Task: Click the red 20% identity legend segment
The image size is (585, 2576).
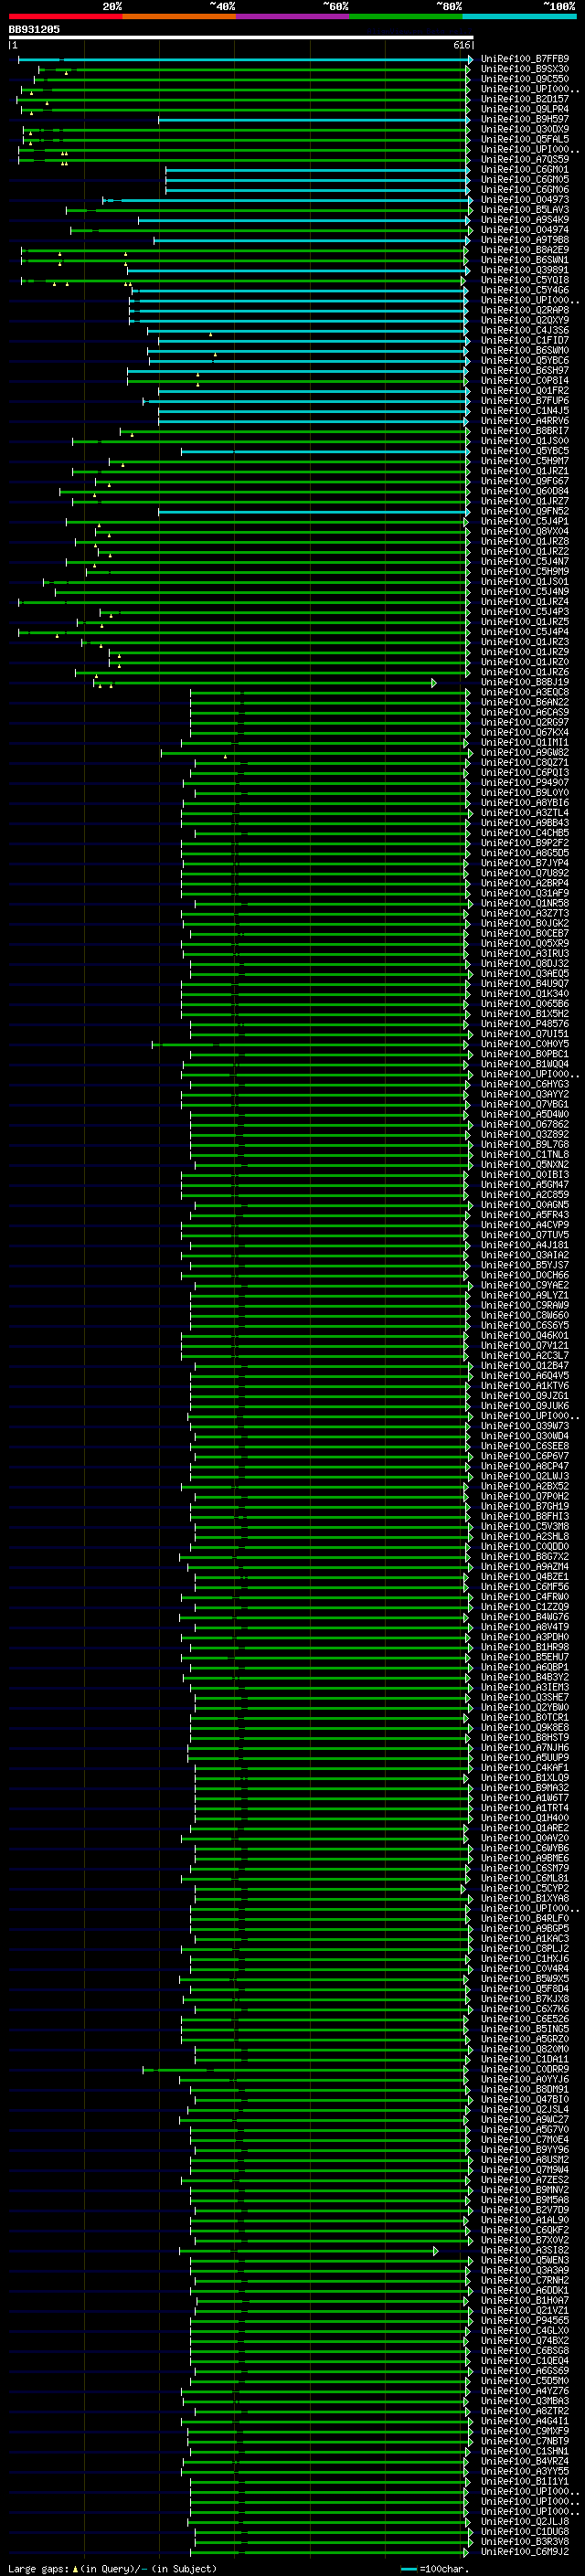Action: pyautogui.click(x=65, y=16)
